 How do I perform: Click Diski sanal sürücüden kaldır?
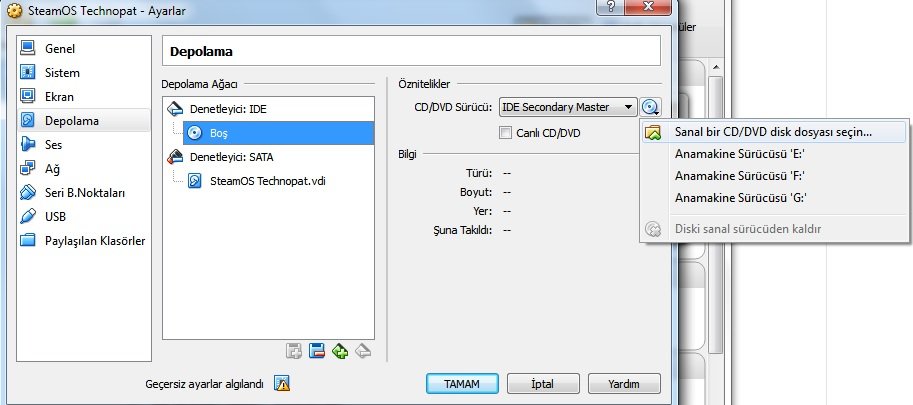coord(773,229)
